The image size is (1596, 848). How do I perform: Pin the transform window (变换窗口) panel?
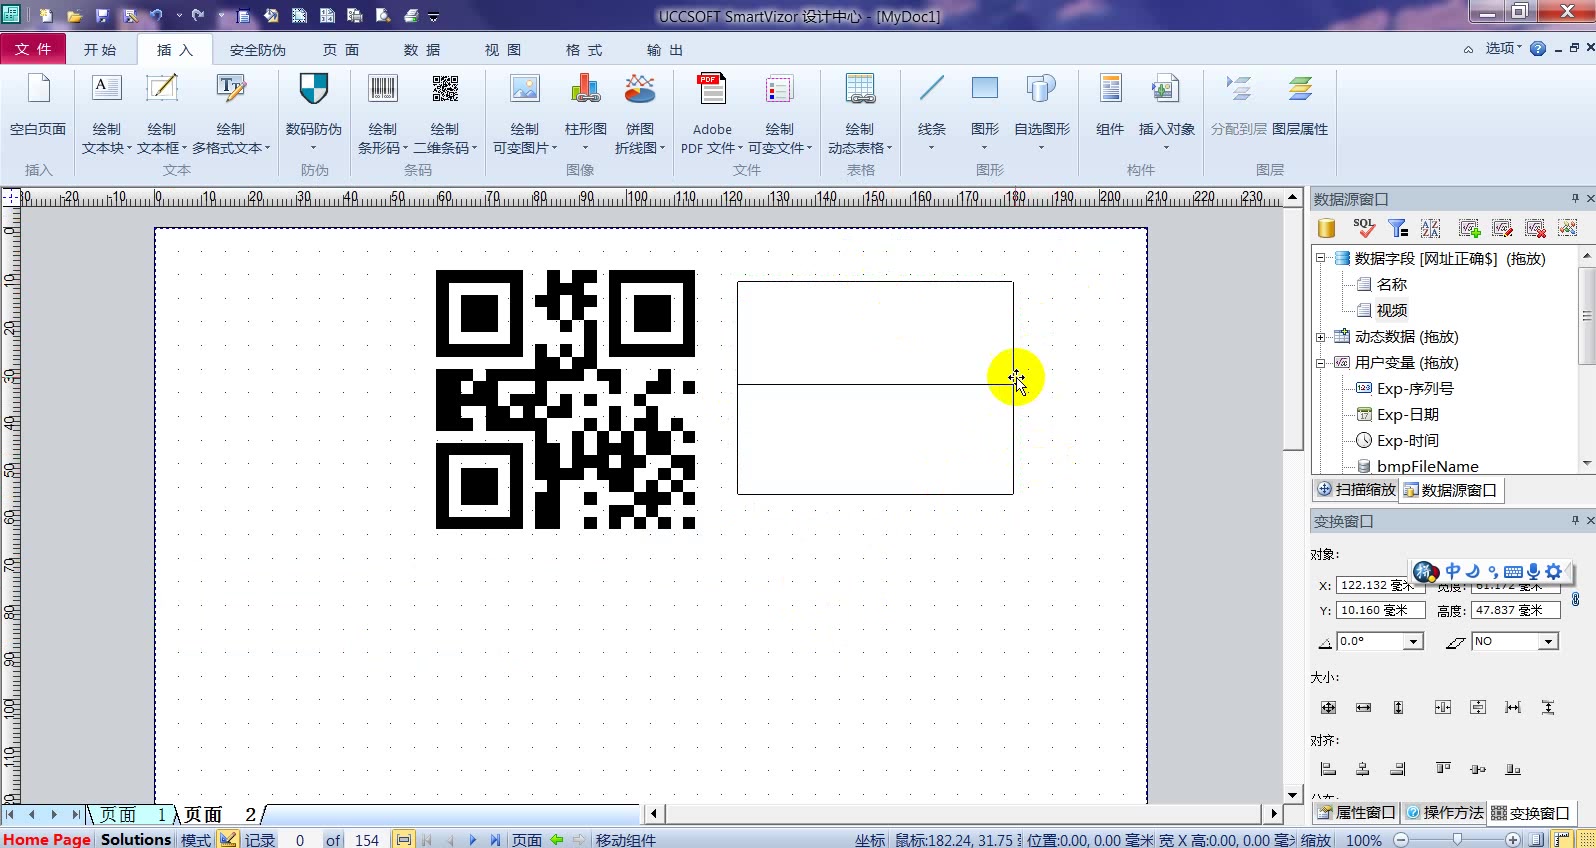[x=1575, y=520]
